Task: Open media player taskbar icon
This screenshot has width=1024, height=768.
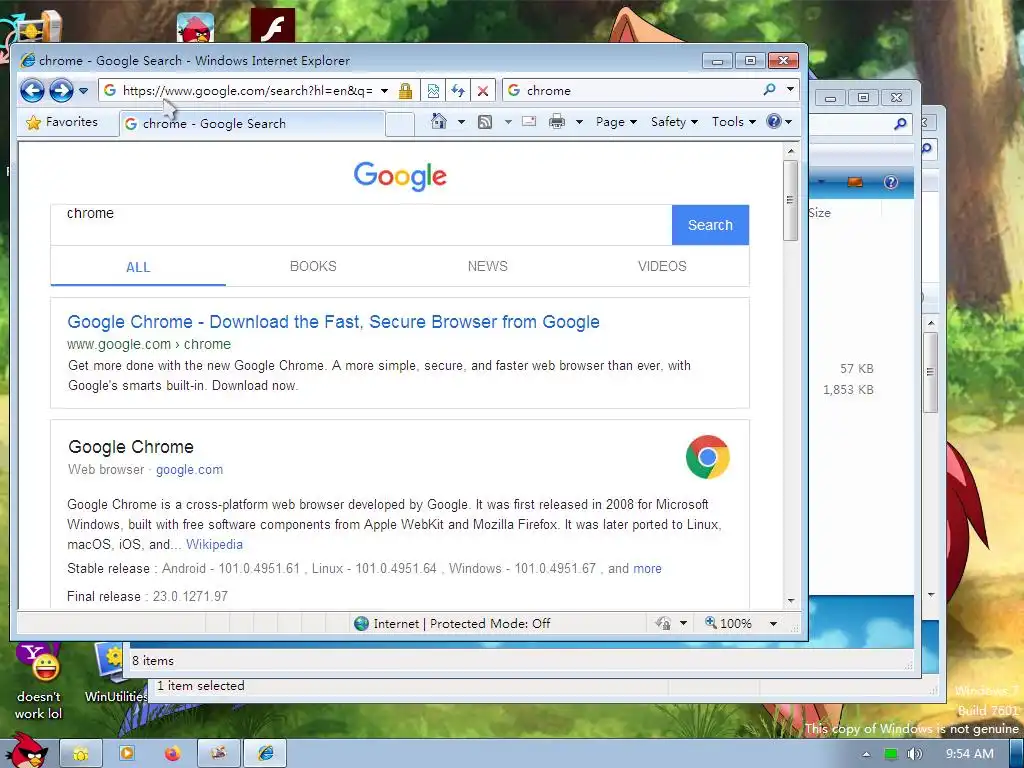Action: pyautogui.click(x=127, y=754)
